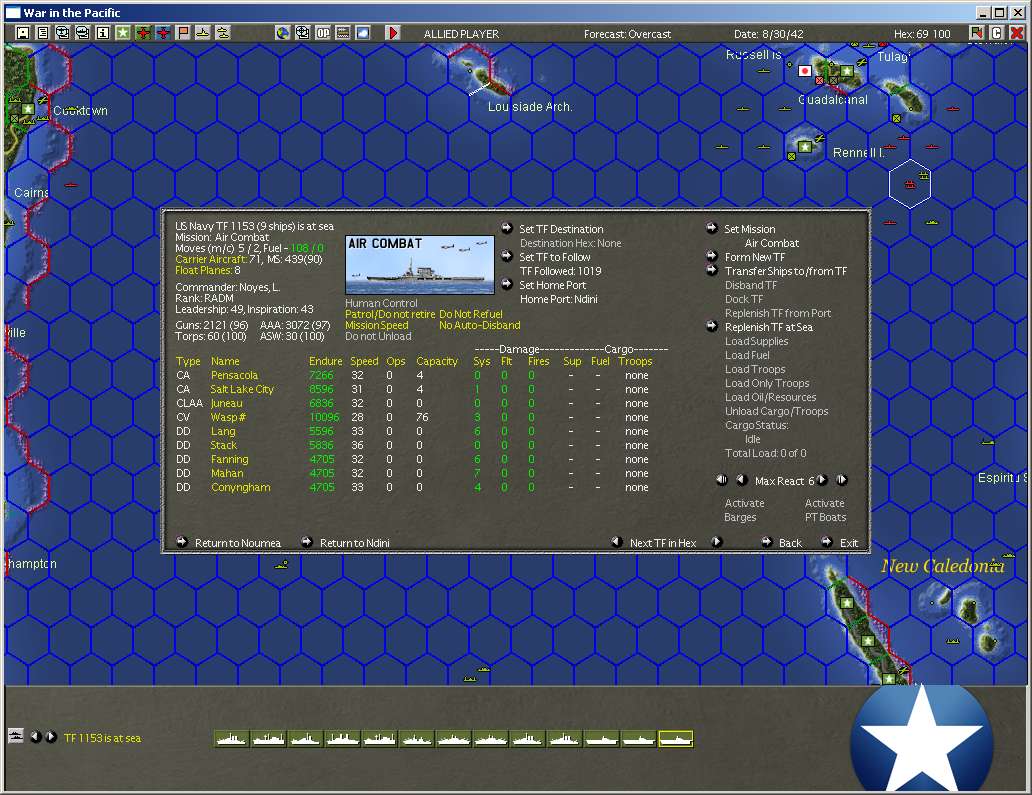Image resolution: width=1032 pixels, height=795 pixels.
Task: Click the red aircraft on green icon
Action: click(143, 33)
